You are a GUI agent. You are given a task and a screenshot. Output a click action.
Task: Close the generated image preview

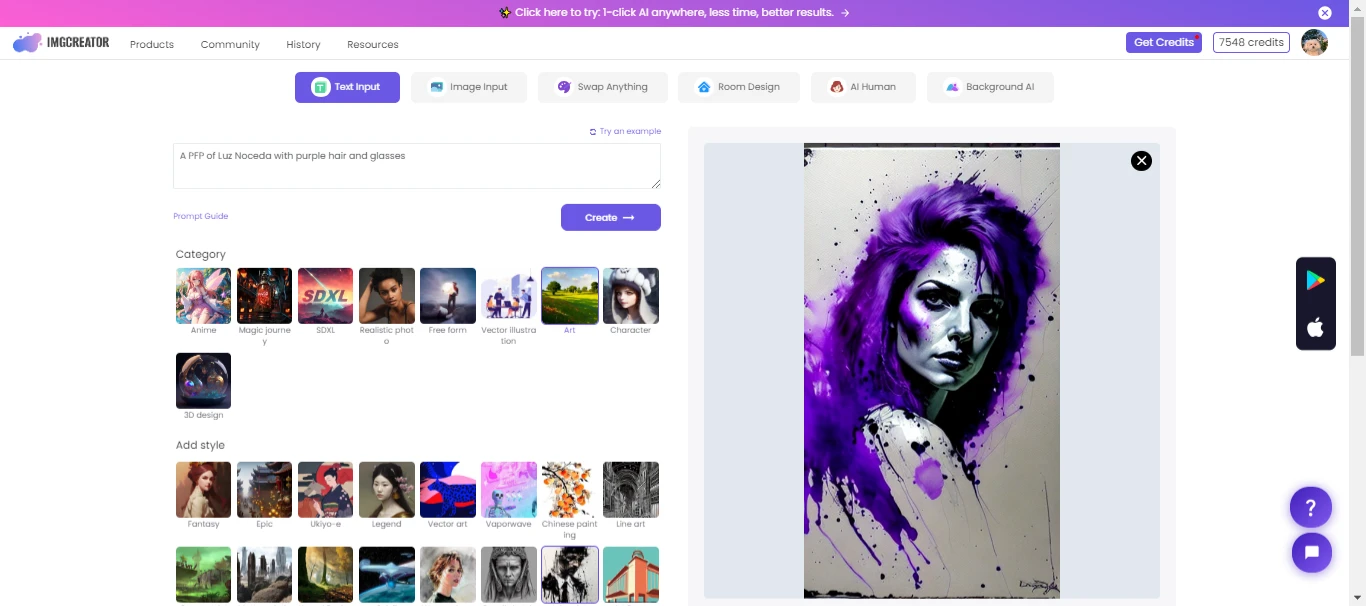click(x=1141, y=161)
